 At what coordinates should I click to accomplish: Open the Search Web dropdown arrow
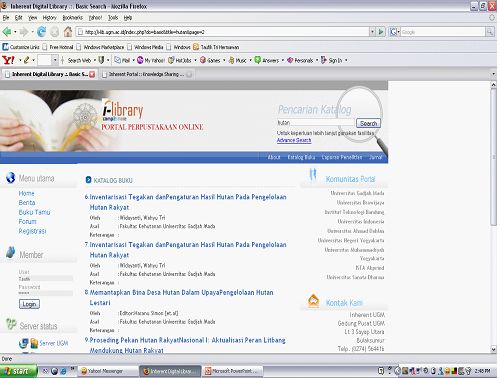95,60
